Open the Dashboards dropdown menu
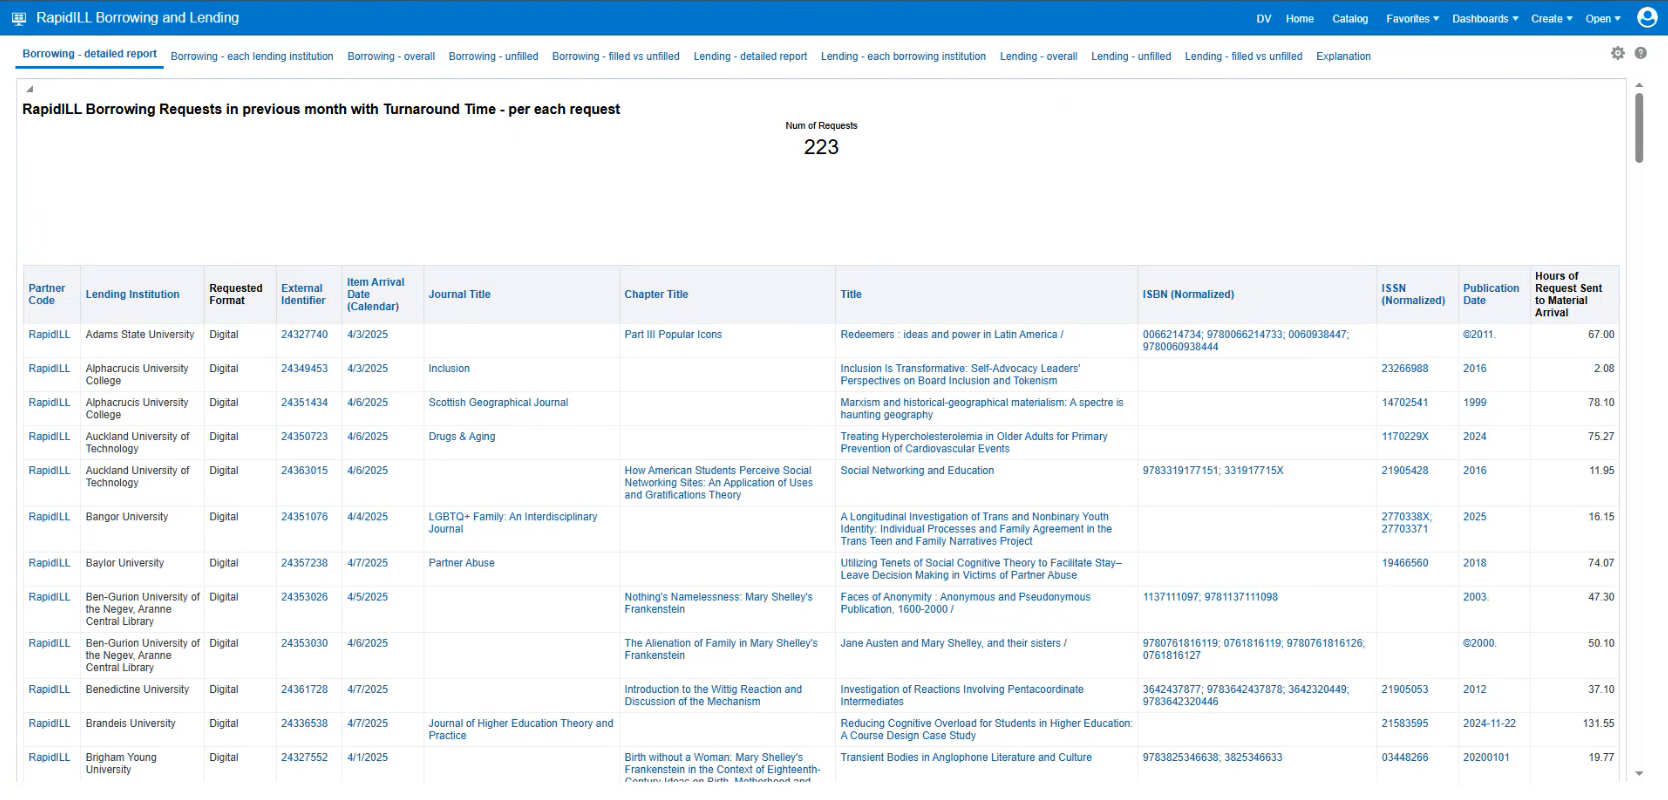This screenshot has width=1668, height=800. [1485, 19]
